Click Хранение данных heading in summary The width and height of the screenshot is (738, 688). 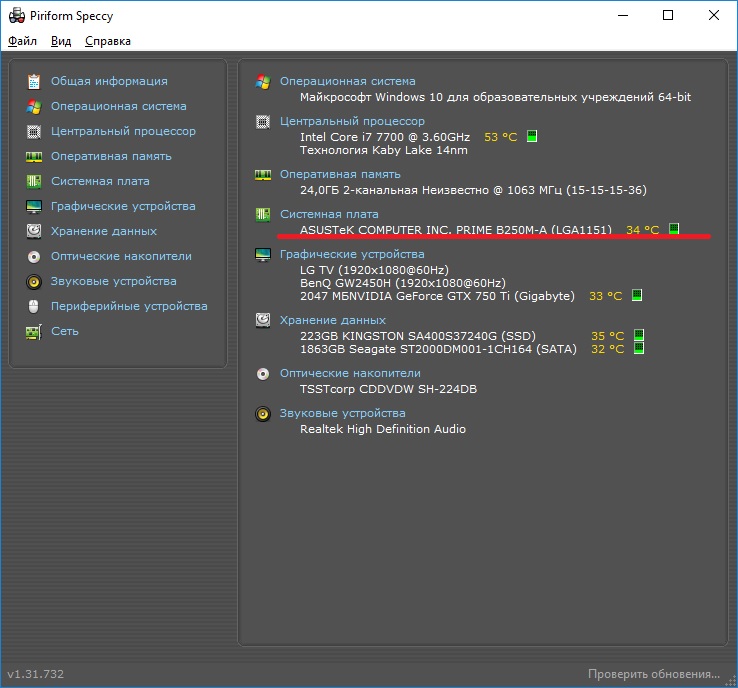[333, 320]
